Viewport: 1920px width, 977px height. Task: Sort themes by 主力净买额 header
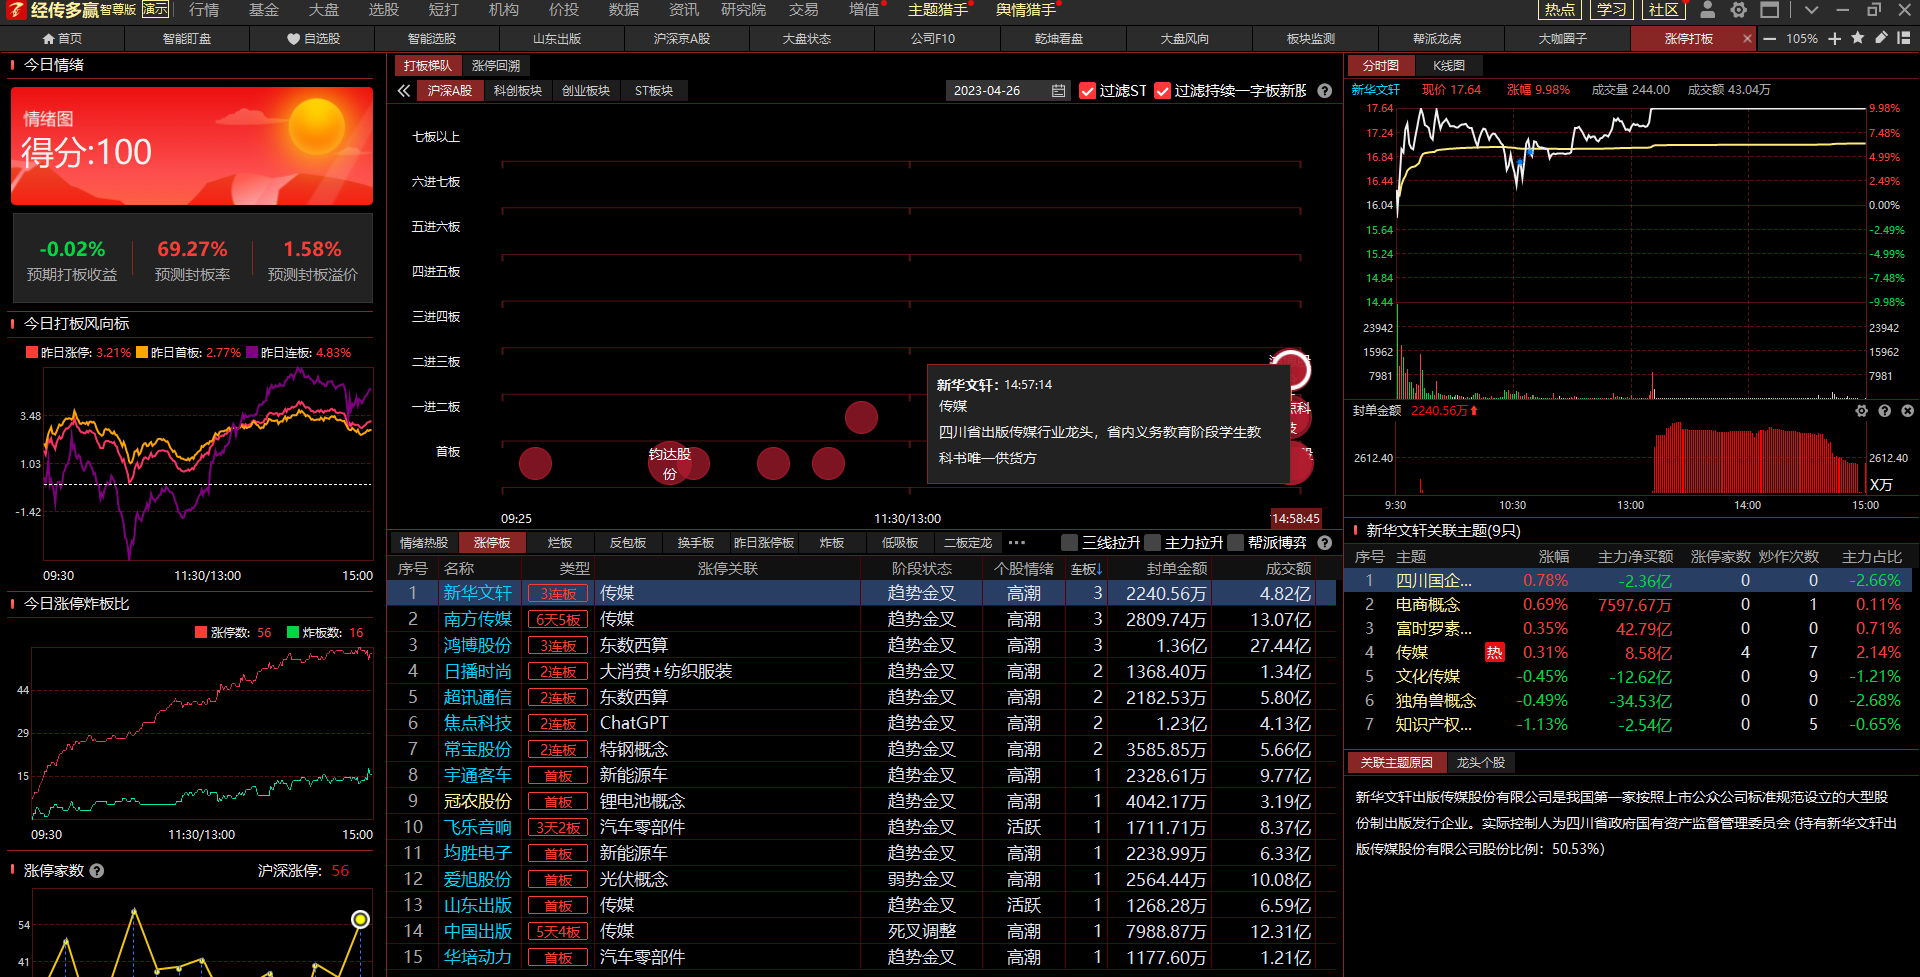click(x=1635, y=557)
